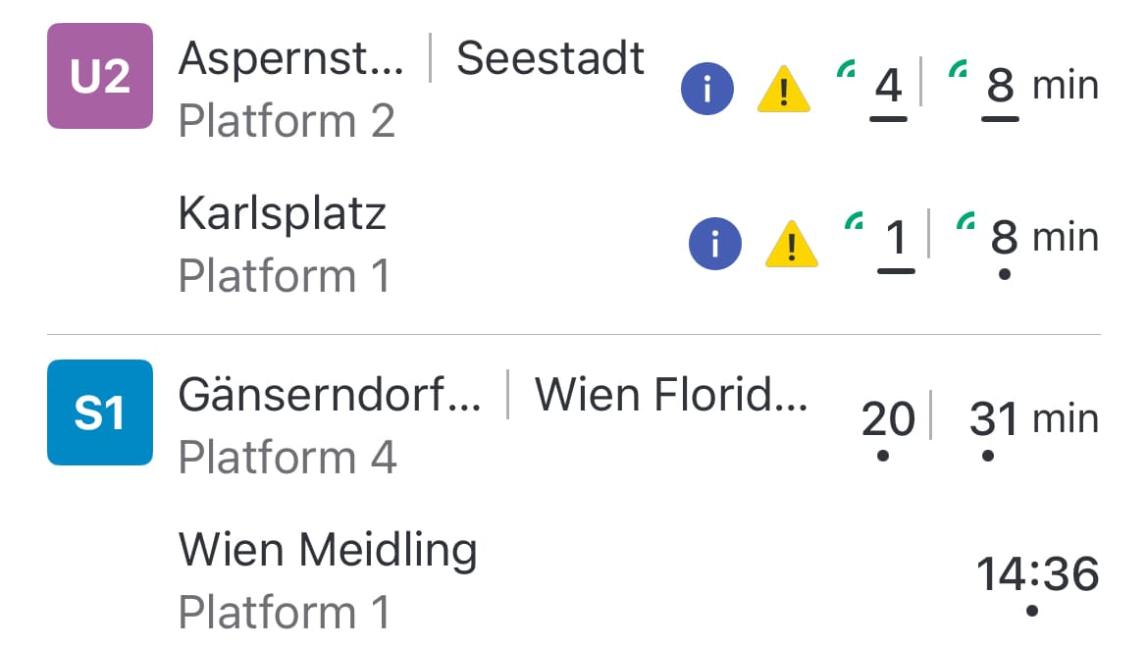Open the info icon beside Seestadt departures
This screenshot has height=665, width=1148.
coord(706,87)
